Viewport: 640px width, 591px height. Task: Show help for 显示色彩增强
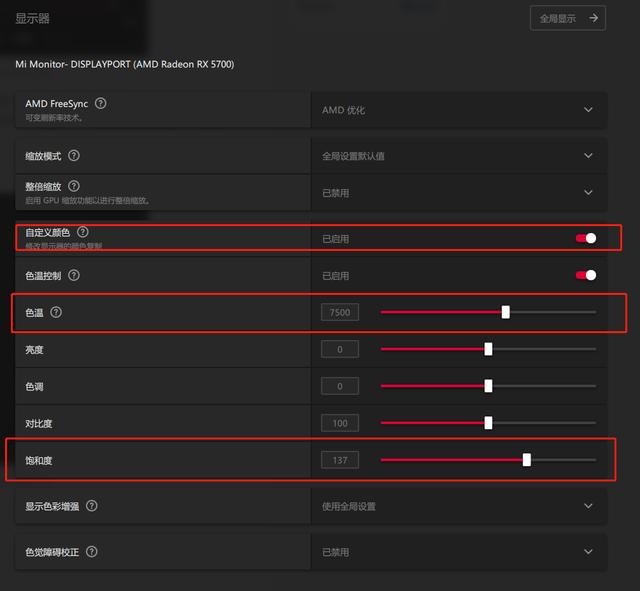pos(92,506)
